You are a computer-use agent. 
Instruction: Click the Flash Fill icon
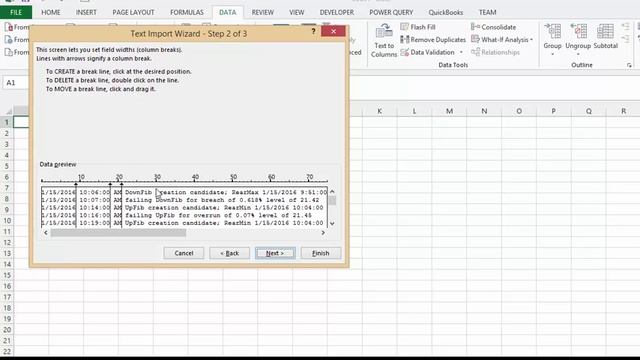(x=404, y=27)
